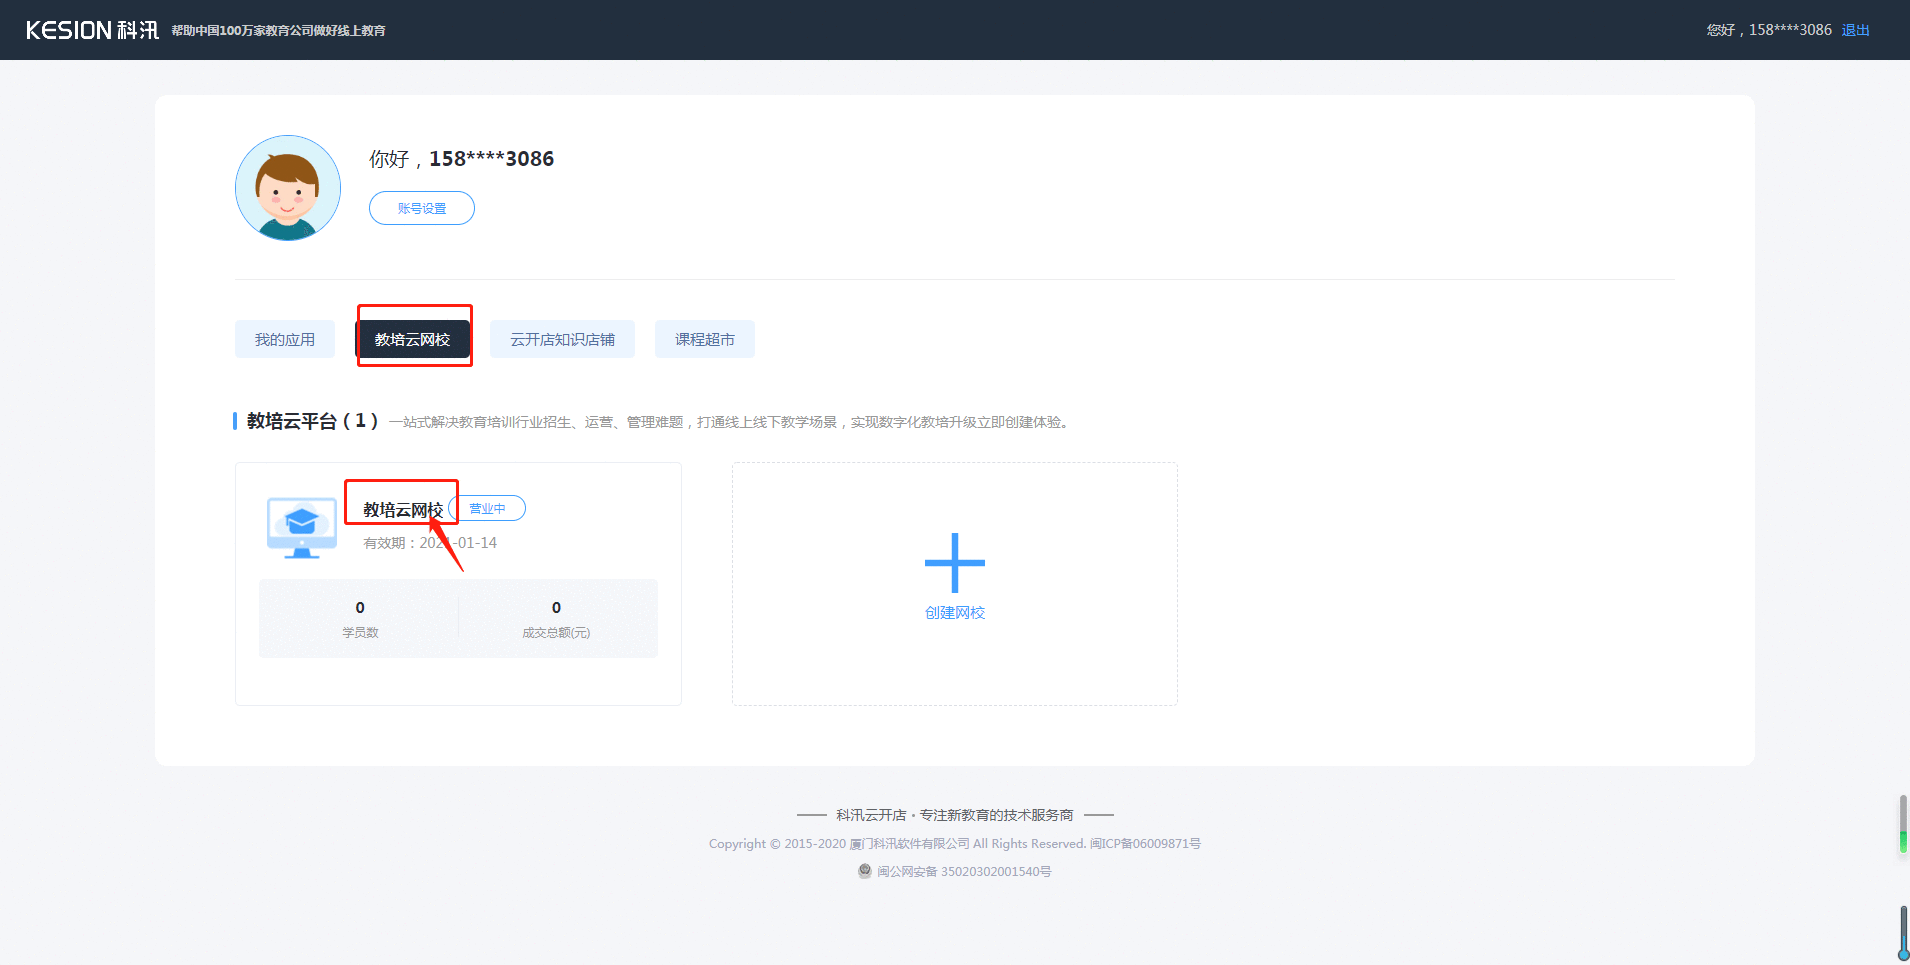Click the police badge icon in footer
1910x965 pixels.
[865, 871]
